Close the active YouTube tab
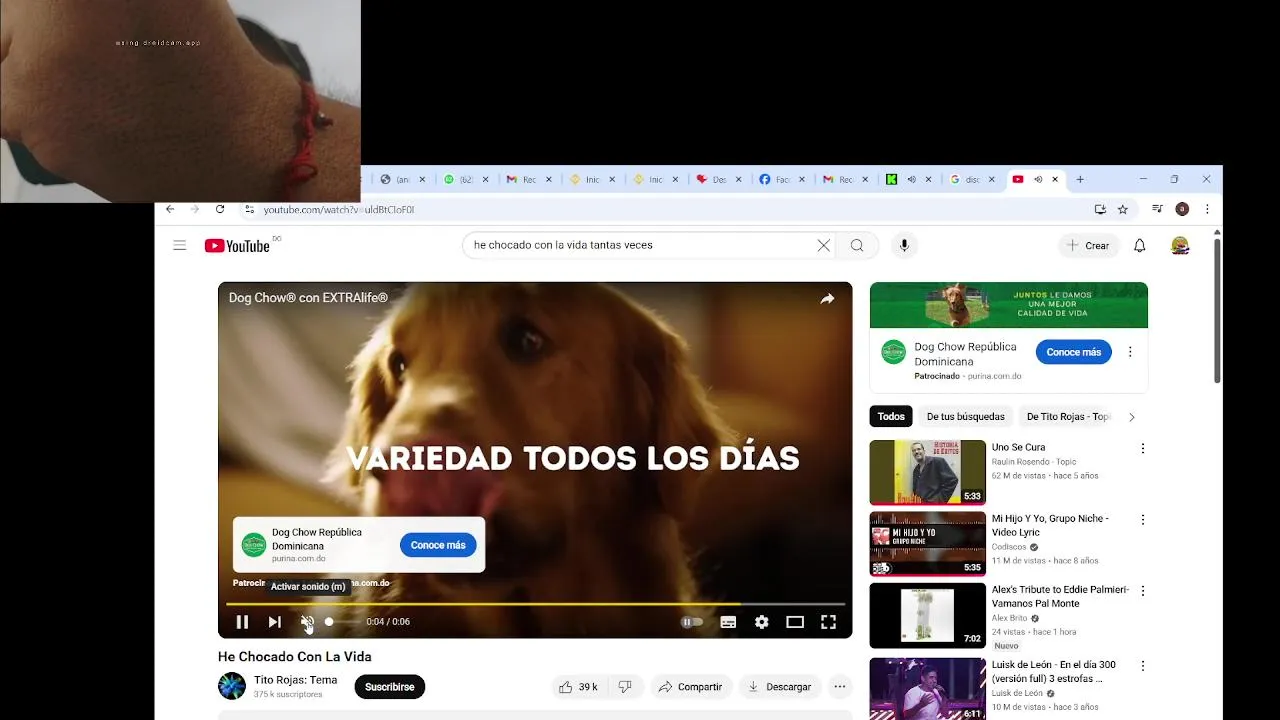 1055,179
